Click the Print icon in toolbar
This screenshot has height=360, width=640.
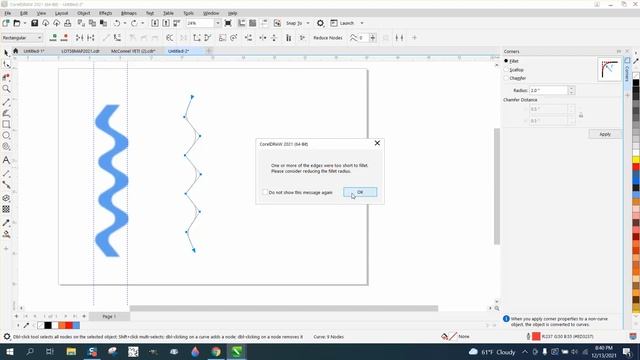point(68,23)
